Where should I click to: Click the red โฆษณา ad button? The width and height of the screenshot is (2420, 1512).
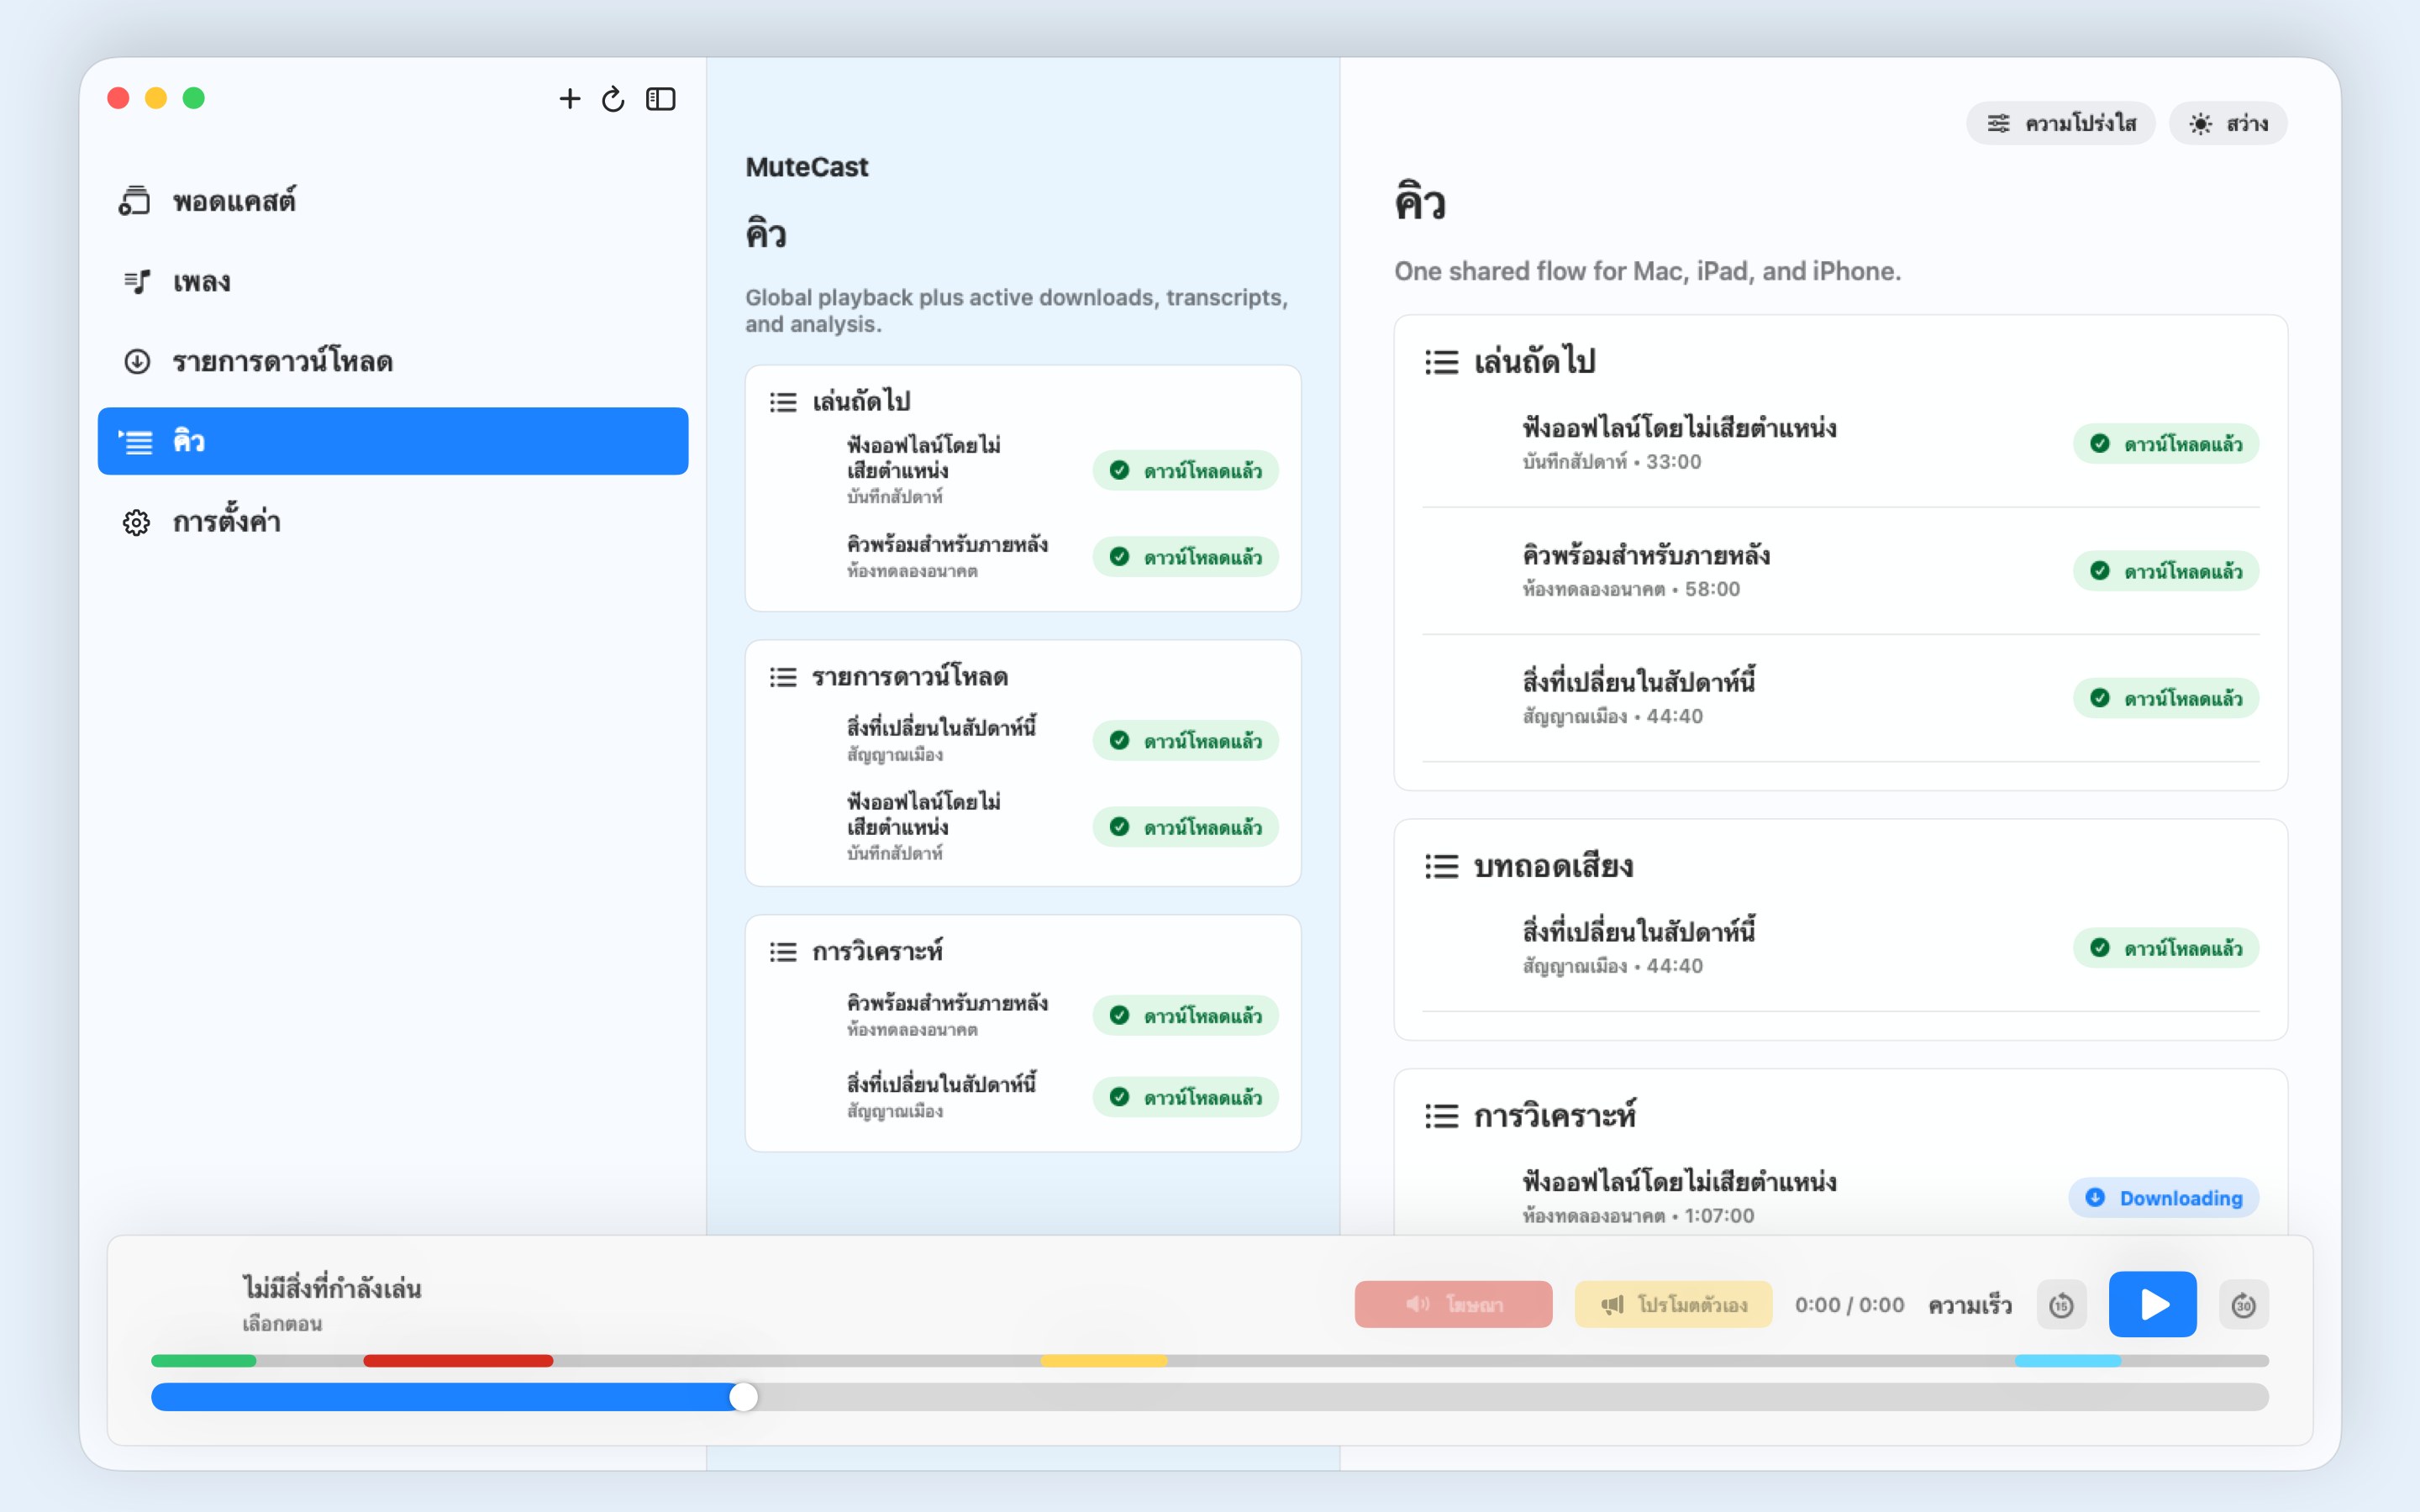[x=1453, y=1304]
